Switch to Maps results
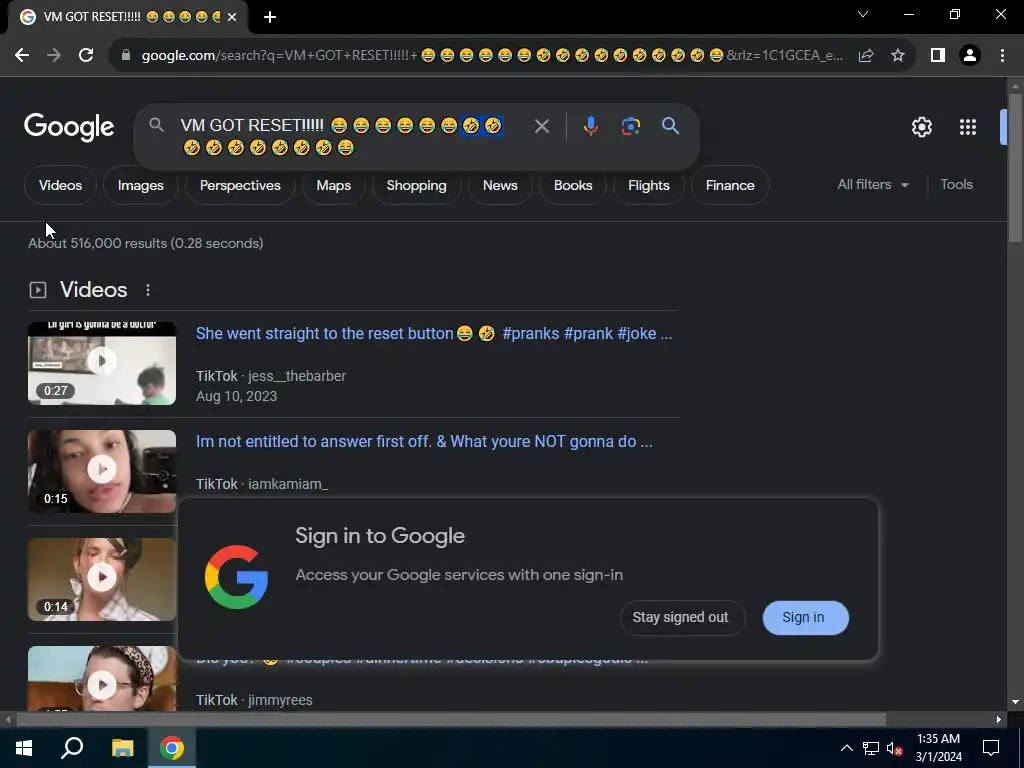This screenshot has width=1024, height=768. pos(334,185)
